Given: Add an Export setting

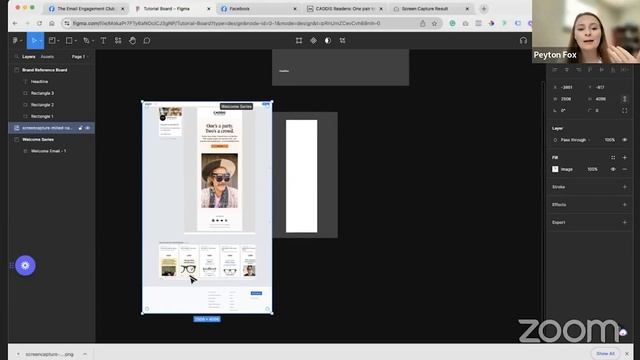Looking at the screenshot, I should (x=624, y=222).
